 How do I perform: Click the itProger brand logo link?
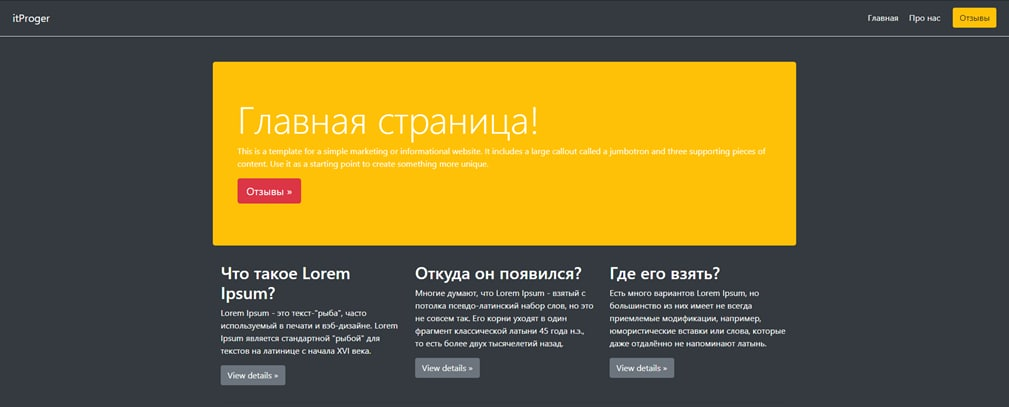coord(31,19)
